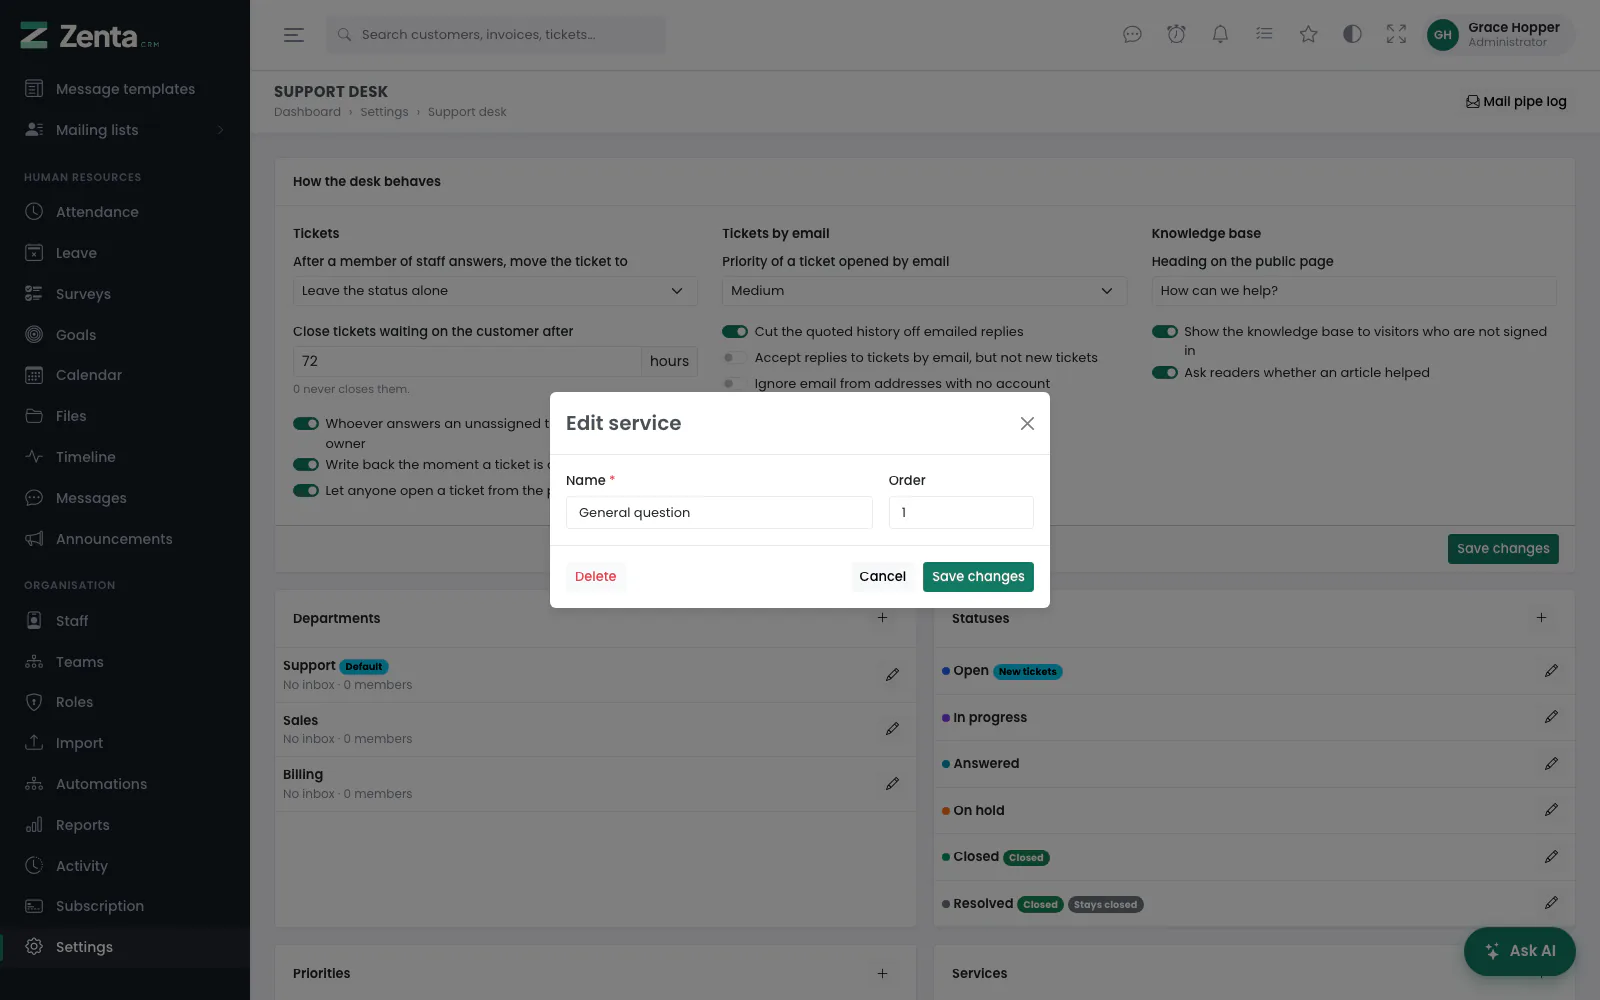The width and height of the screenshot is (1600, 1000).
Task: Open Automations in the sidebar
Action: click(x=125, y=784)
